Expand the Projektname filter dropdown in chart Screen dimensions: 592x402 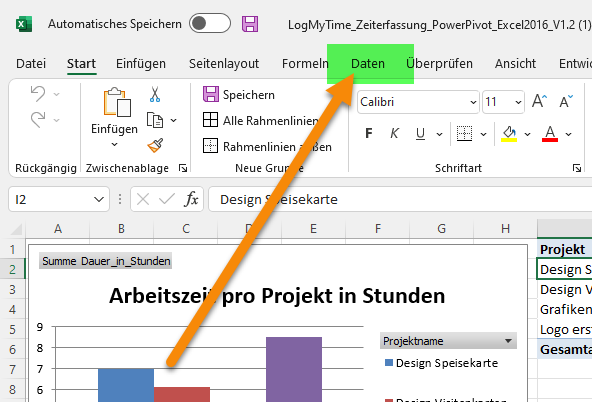508,341
